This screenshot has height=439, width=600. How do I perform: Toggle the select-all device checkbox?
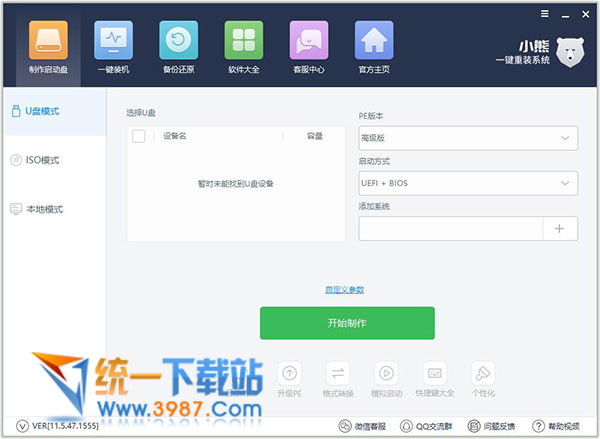(139, 136)
